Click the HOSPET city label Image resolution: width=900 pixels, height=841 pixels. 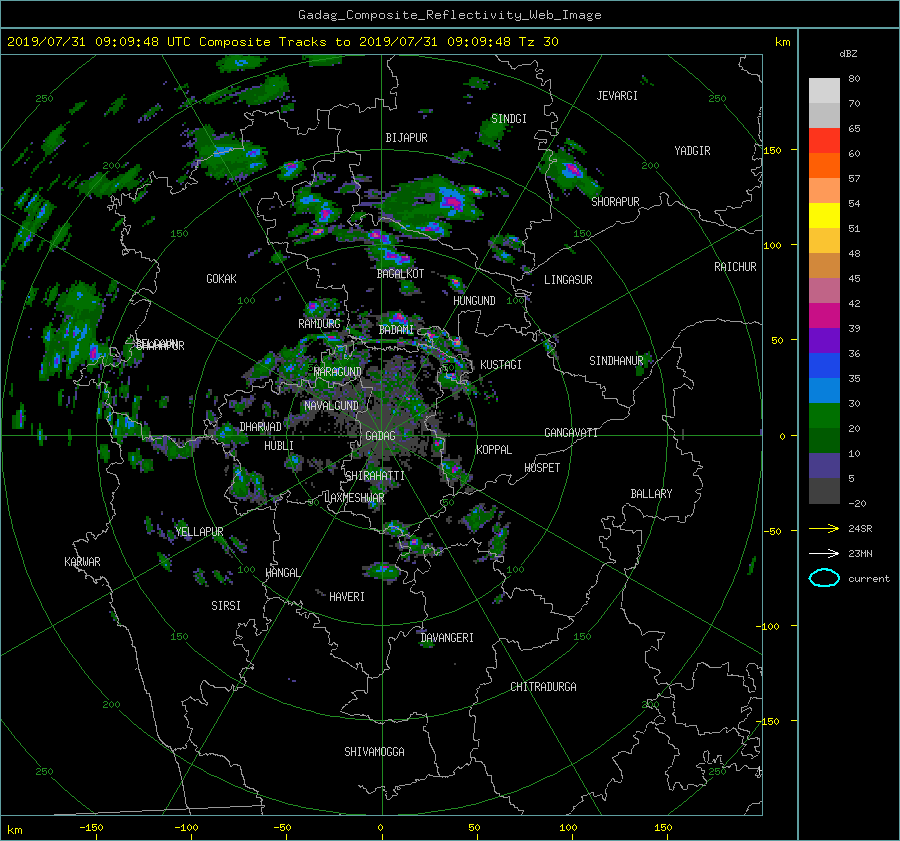[542, 468]
